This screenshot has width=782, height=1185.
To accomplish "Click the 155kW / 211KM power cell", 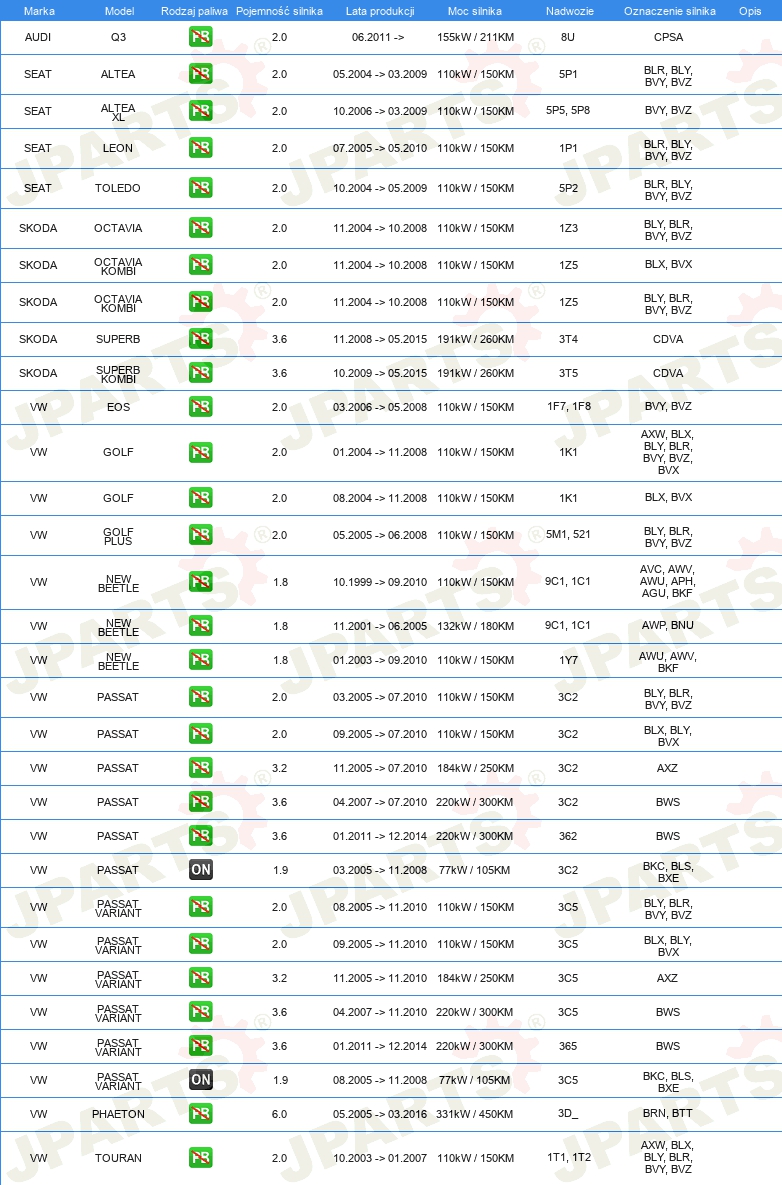I will click(x=476, y=37).
